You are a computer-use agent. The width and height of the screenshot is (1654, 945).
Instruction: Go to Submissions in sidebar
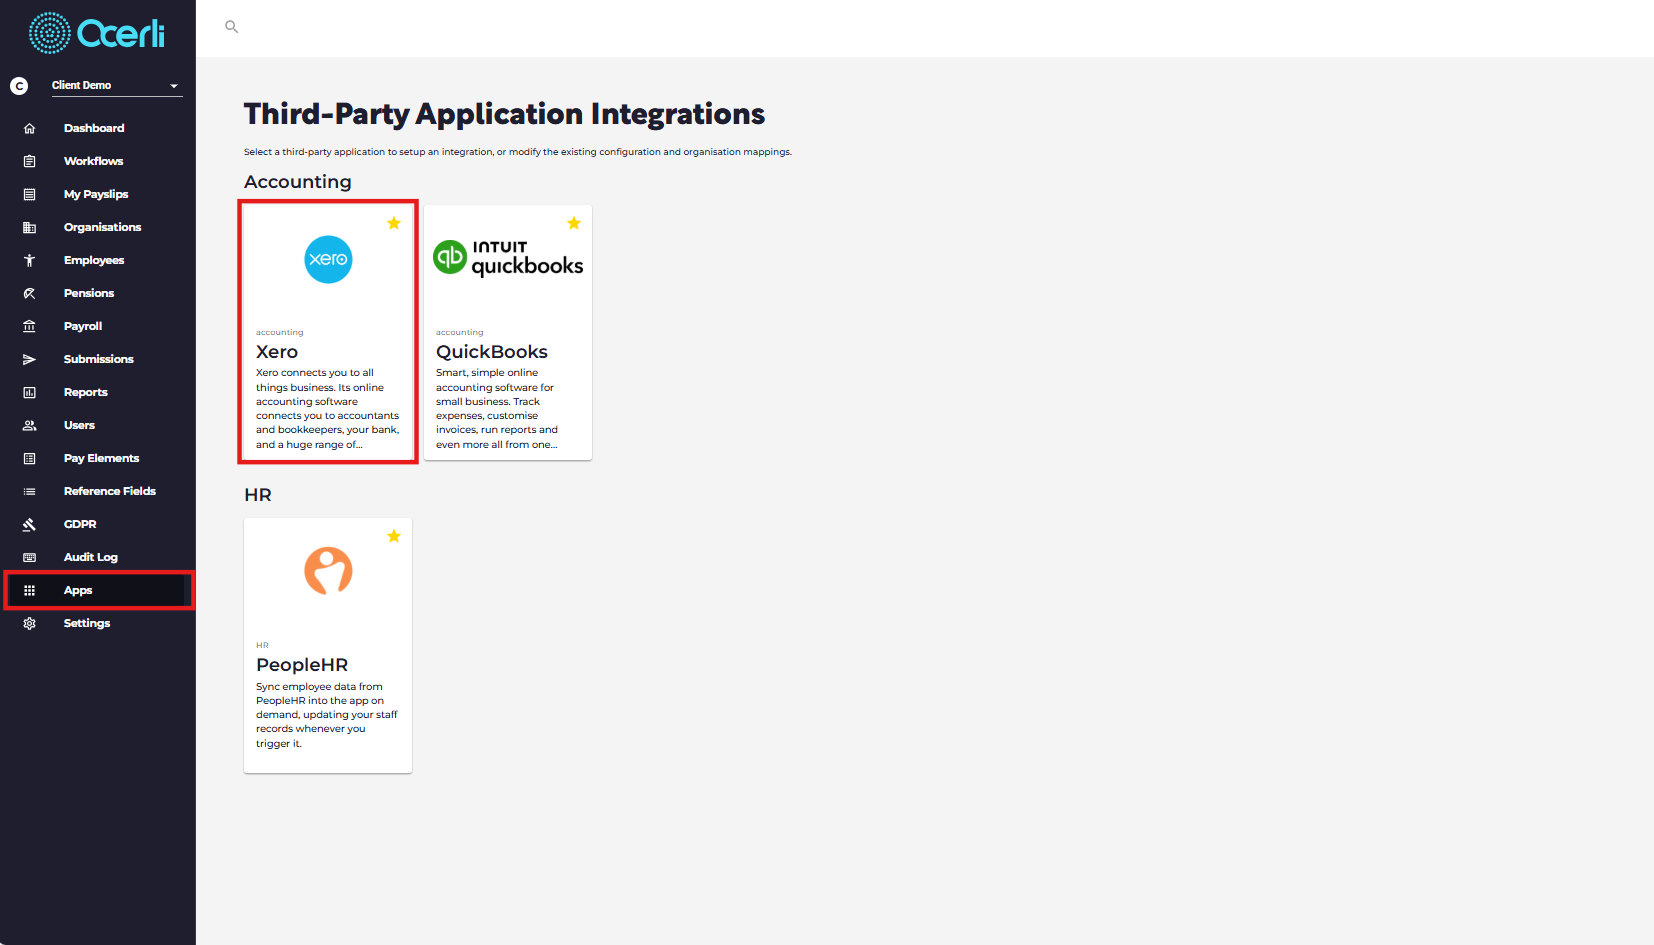point(99,359)
